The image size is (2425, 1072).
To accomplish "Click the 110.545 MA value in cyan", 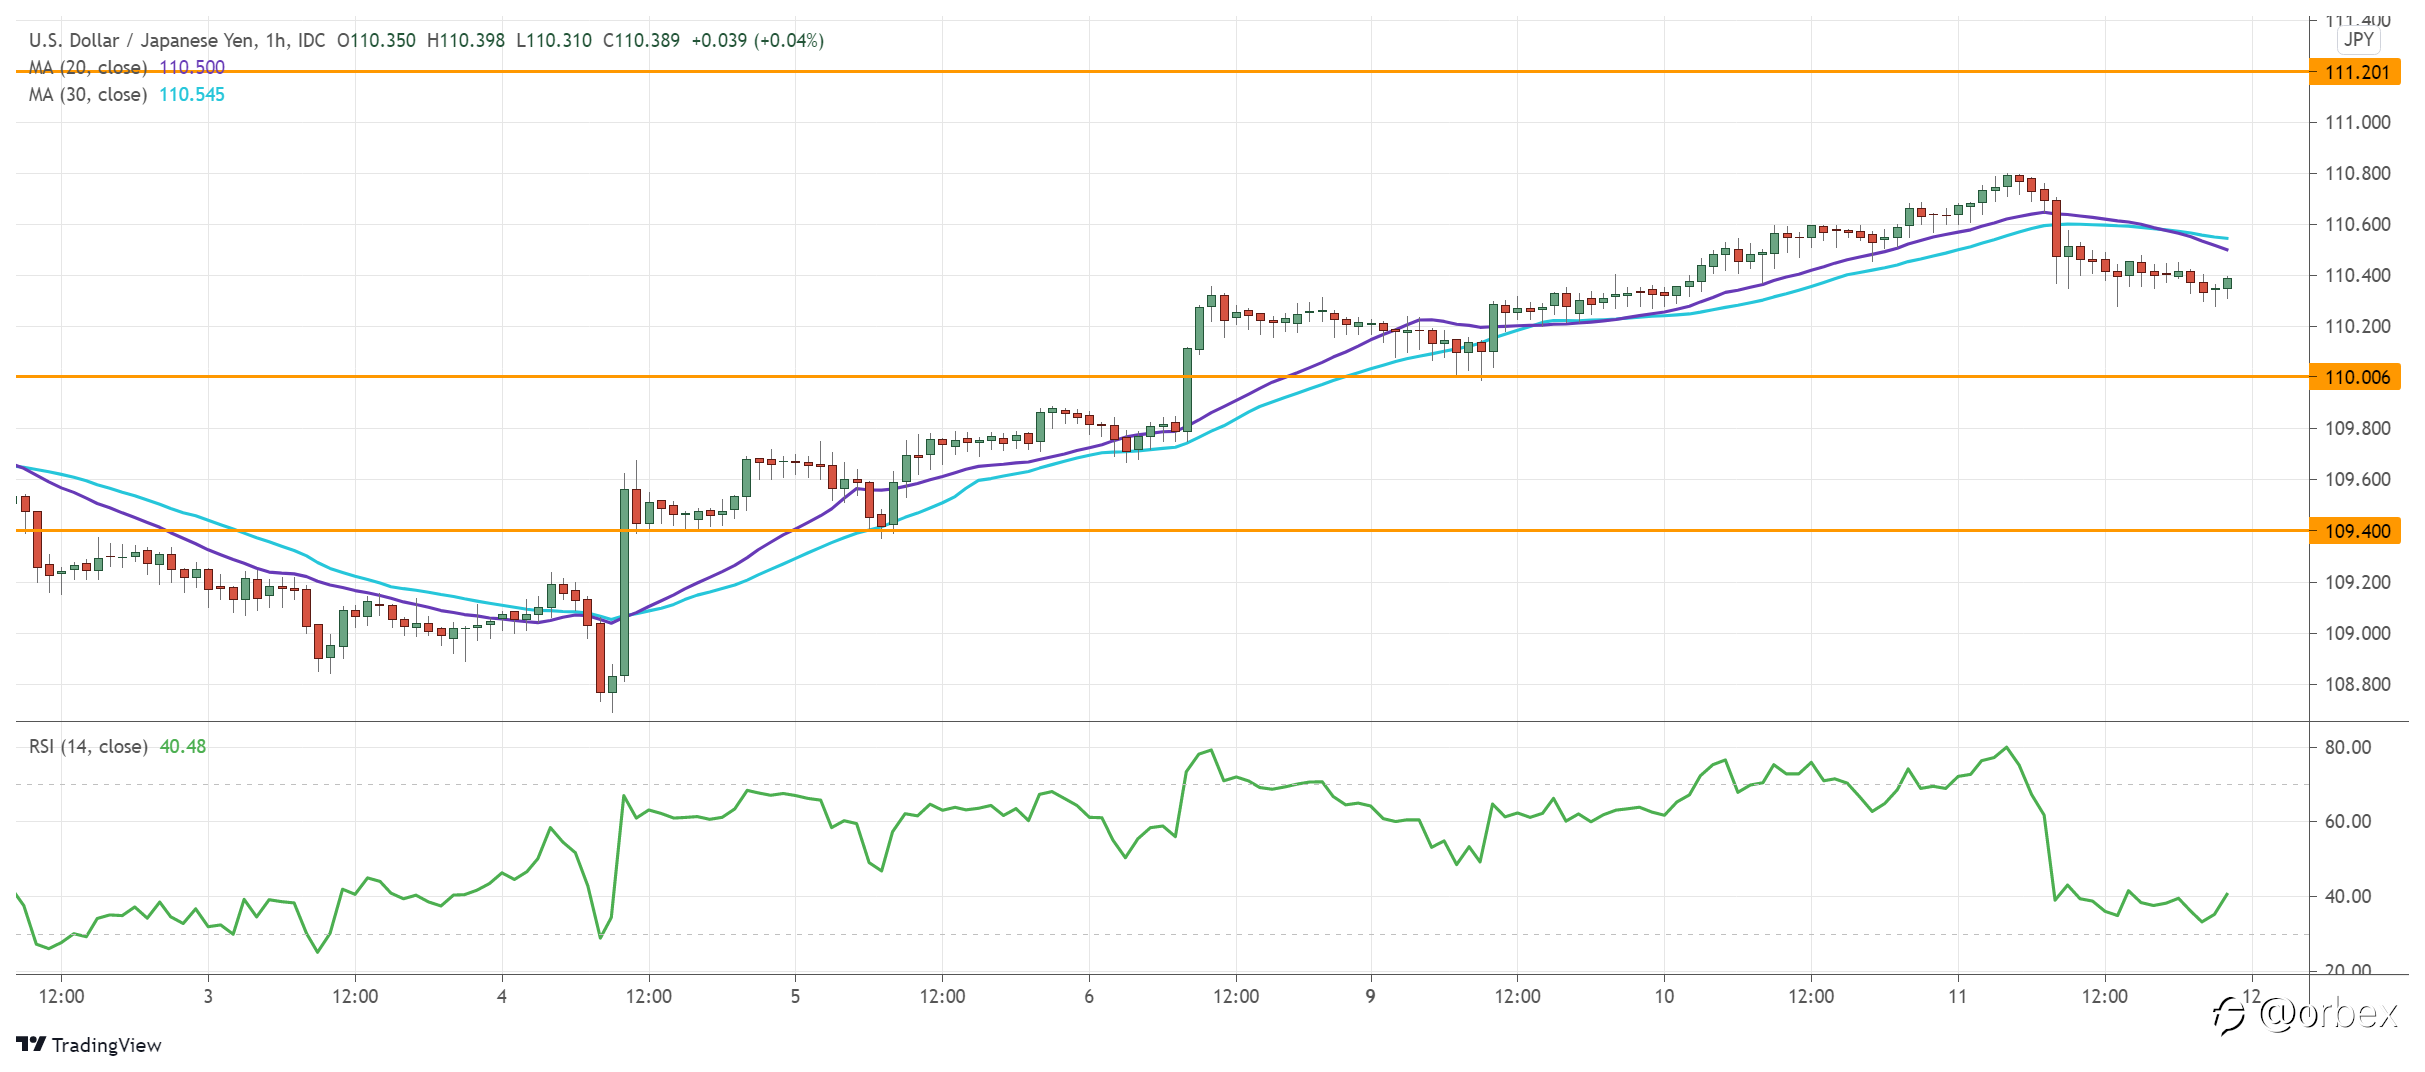I will (x=192, y=94).
